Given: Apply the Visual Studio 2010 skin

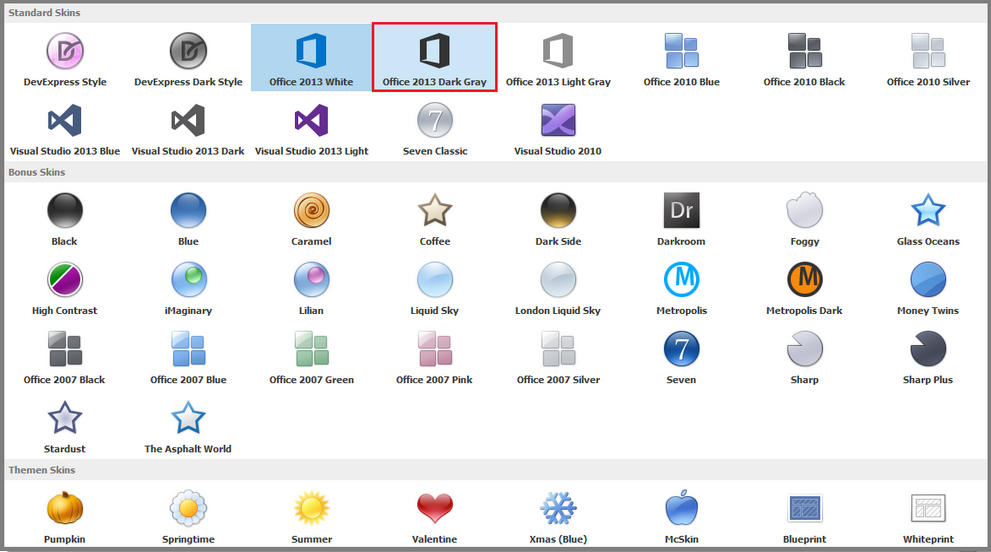Looking at the screenshot, I should pos(558,128).
